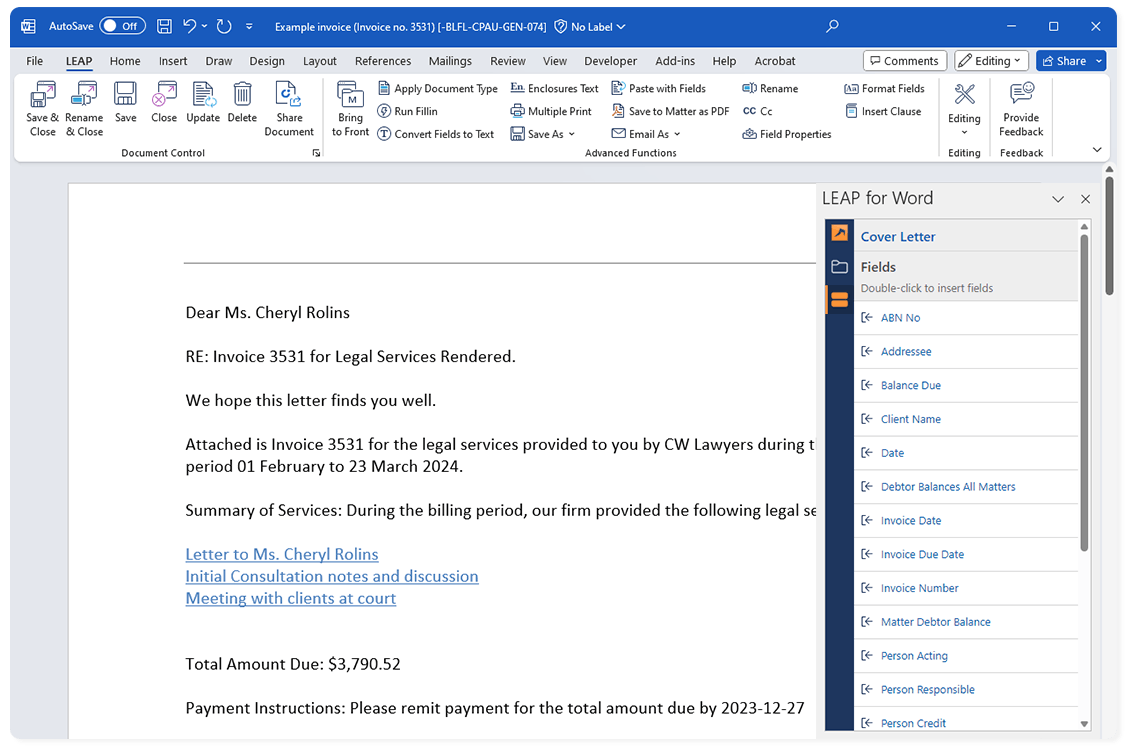Click the Delete trash icon
Viewport: 1134px width, 750px height.
click(242, 96)
